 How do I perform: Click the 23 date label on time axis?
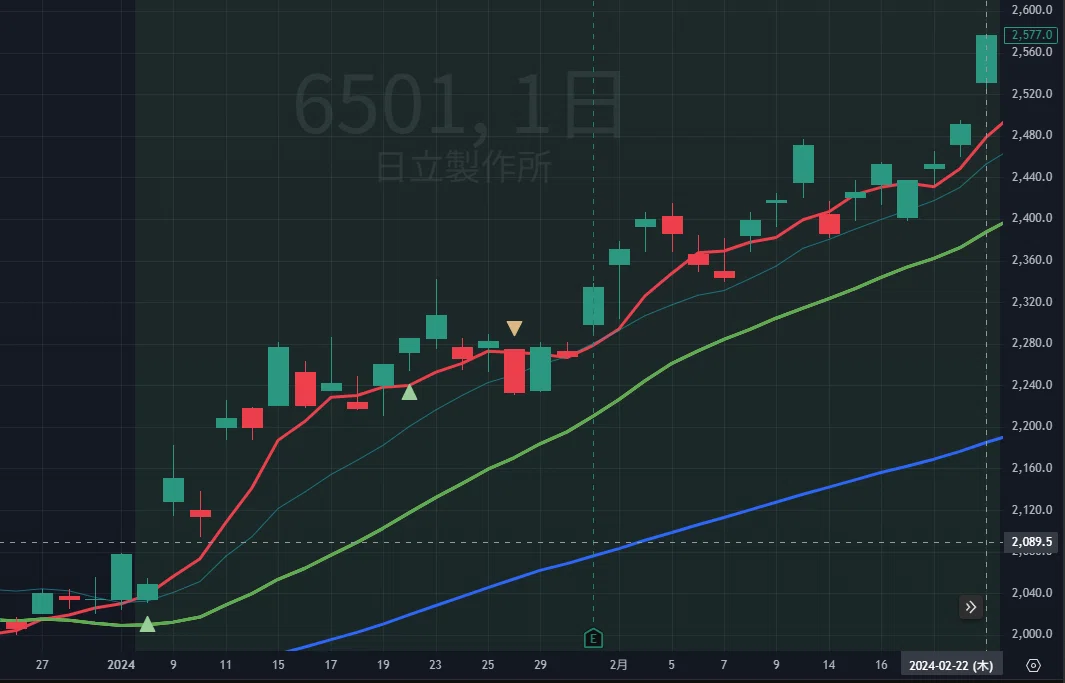coord(435,665)
